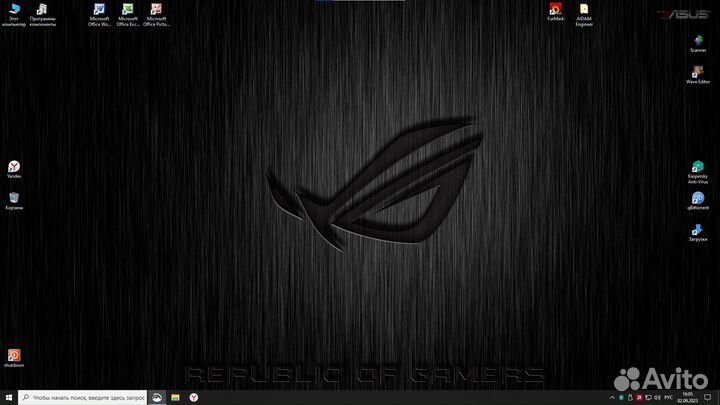720x405 pixels.
Task: Select the FurMark desktop shortcut
Action: pos(556,12)
